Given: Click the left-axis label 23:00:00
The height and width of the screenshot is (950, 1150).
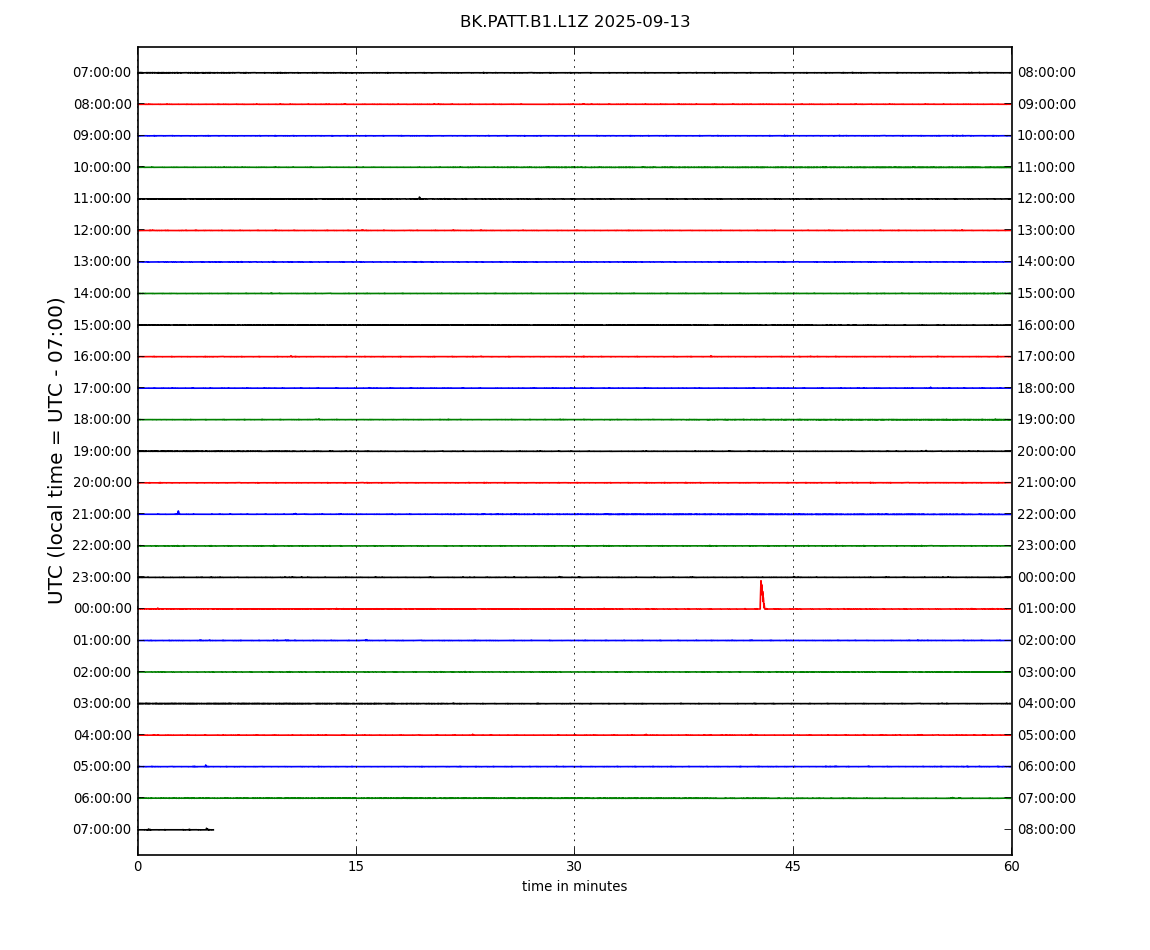Looking at the screenshot, I should click(102, 577).
